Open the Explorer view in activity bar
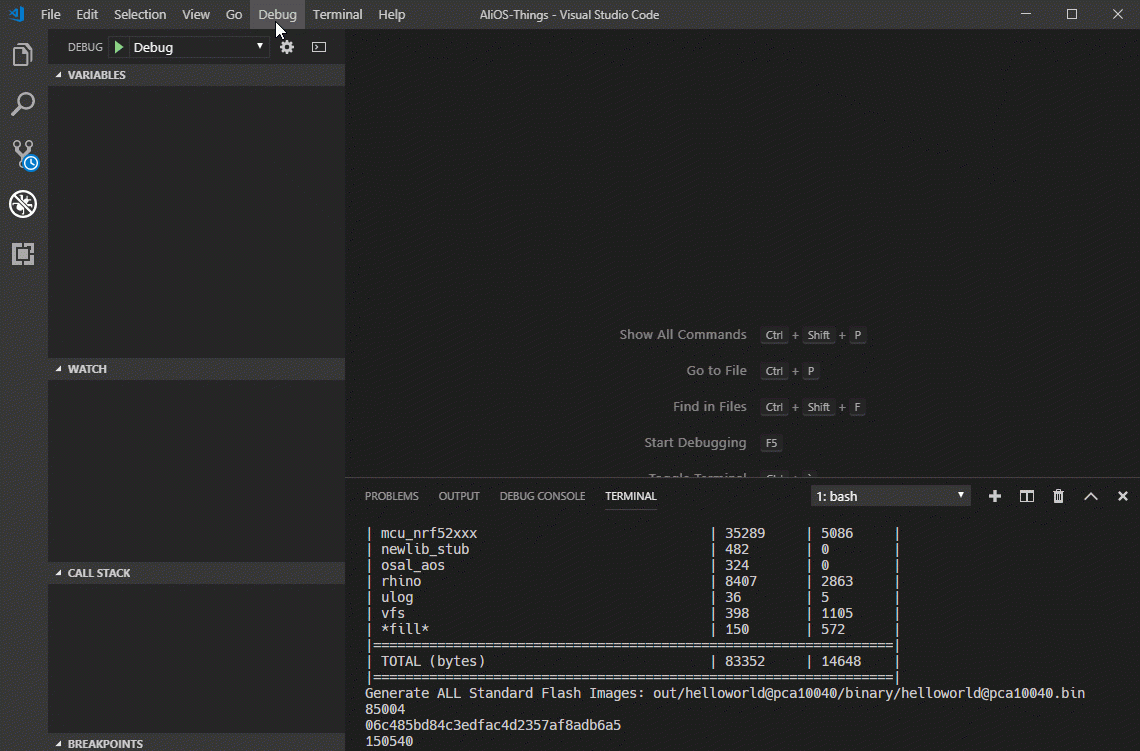1140x751 pixels. click(x=23, y=55)
